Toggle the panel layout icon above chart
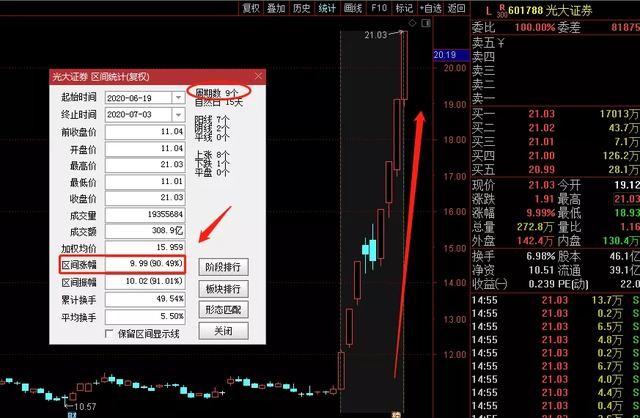640x418 pixels. (x=426, y=23)
